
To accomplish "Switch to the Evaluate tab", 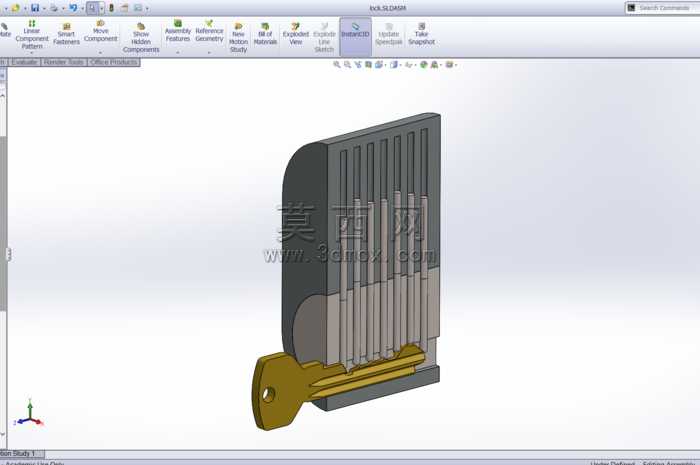I will point(24,62).
